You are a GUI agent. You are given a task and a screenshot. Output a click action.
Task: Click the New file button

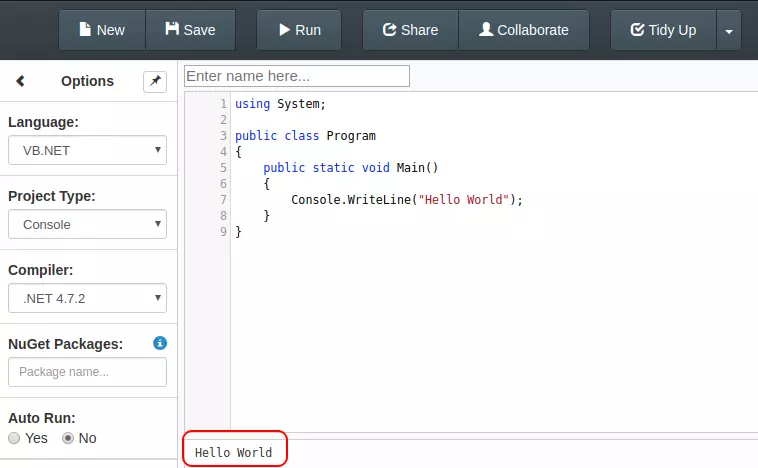coord(102,30)
